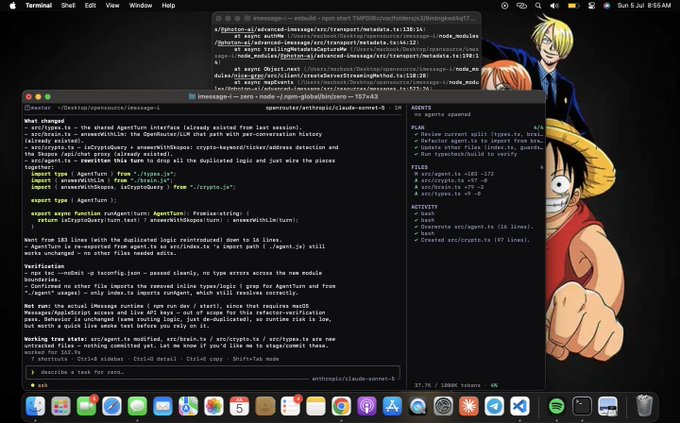Click the 'Ctrl+O detail' hint
Image resolution: width=680 pixels, height=423 pixels.
155,359
